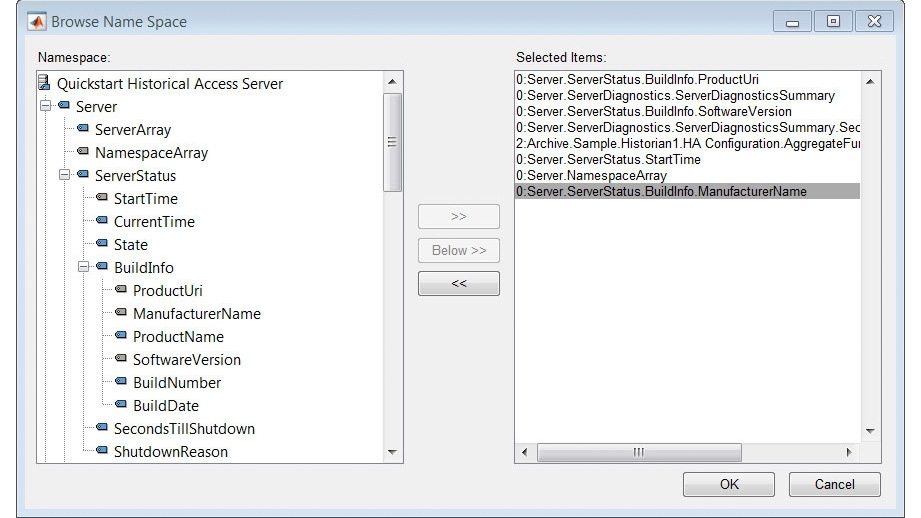
Task: Click the tag icon beside ServerArray
Action: 83,129
